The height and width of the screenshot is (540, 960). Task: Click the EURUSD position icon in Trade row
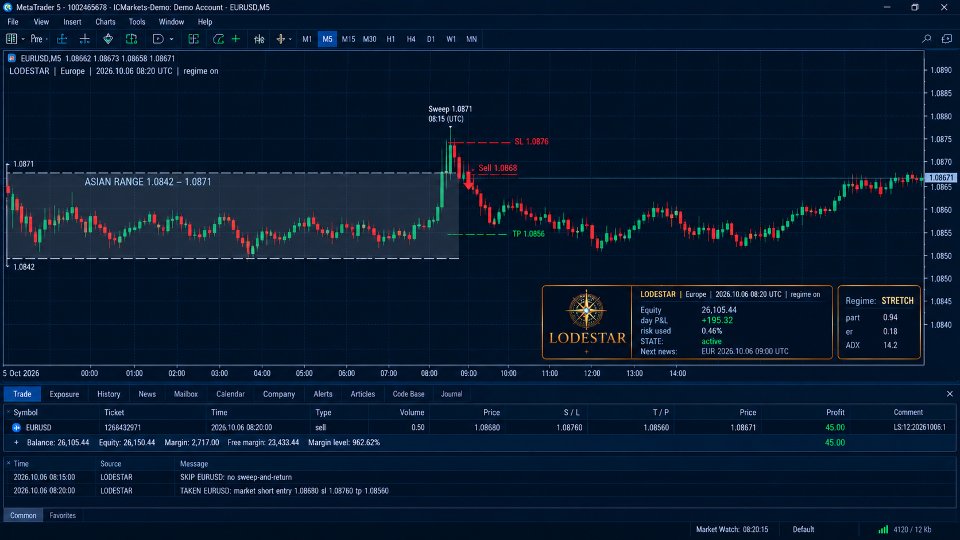[x=17, y=427]
